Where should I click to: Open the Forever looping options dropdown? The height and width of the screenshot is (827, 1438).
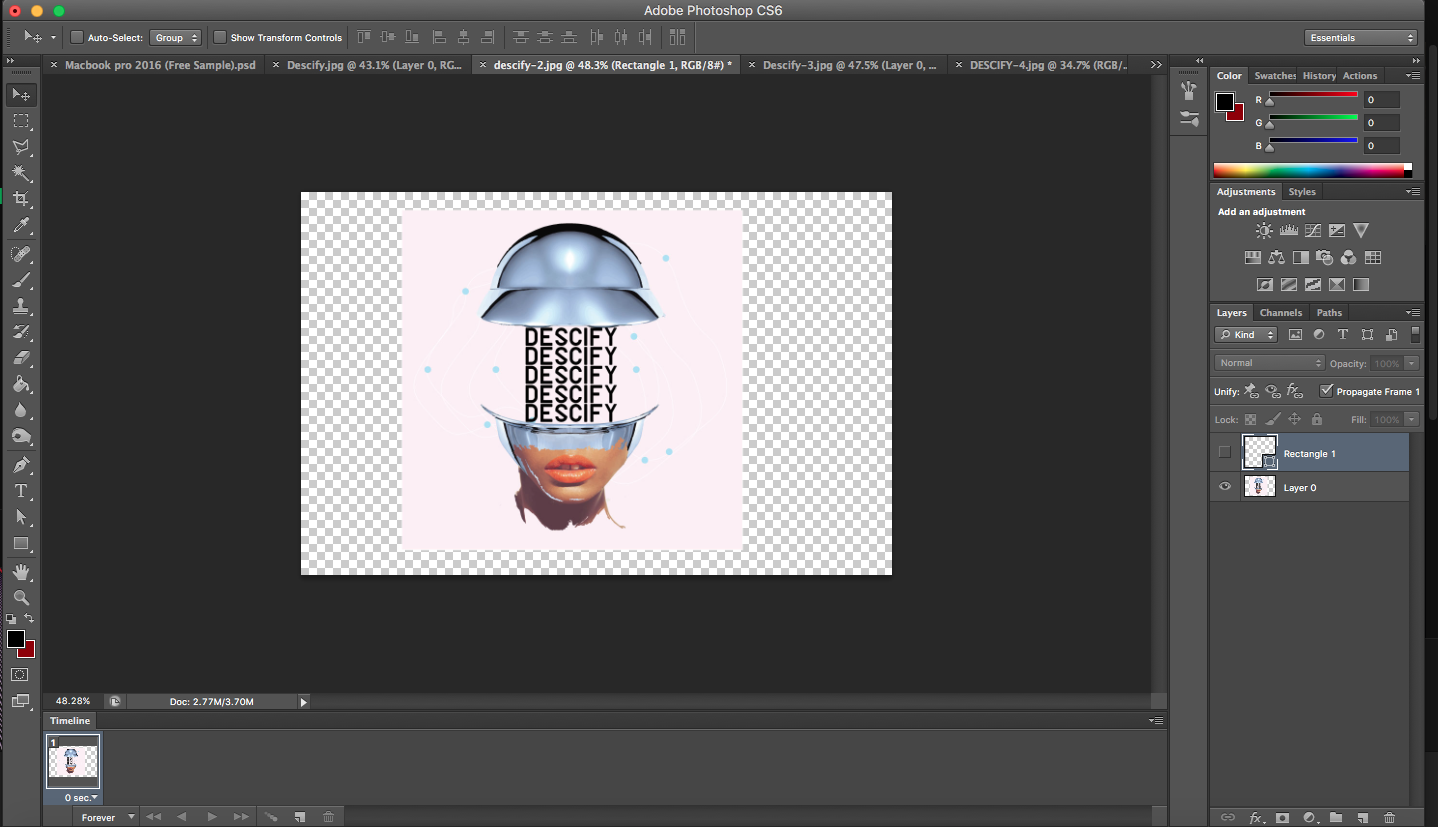coord(108,817)
